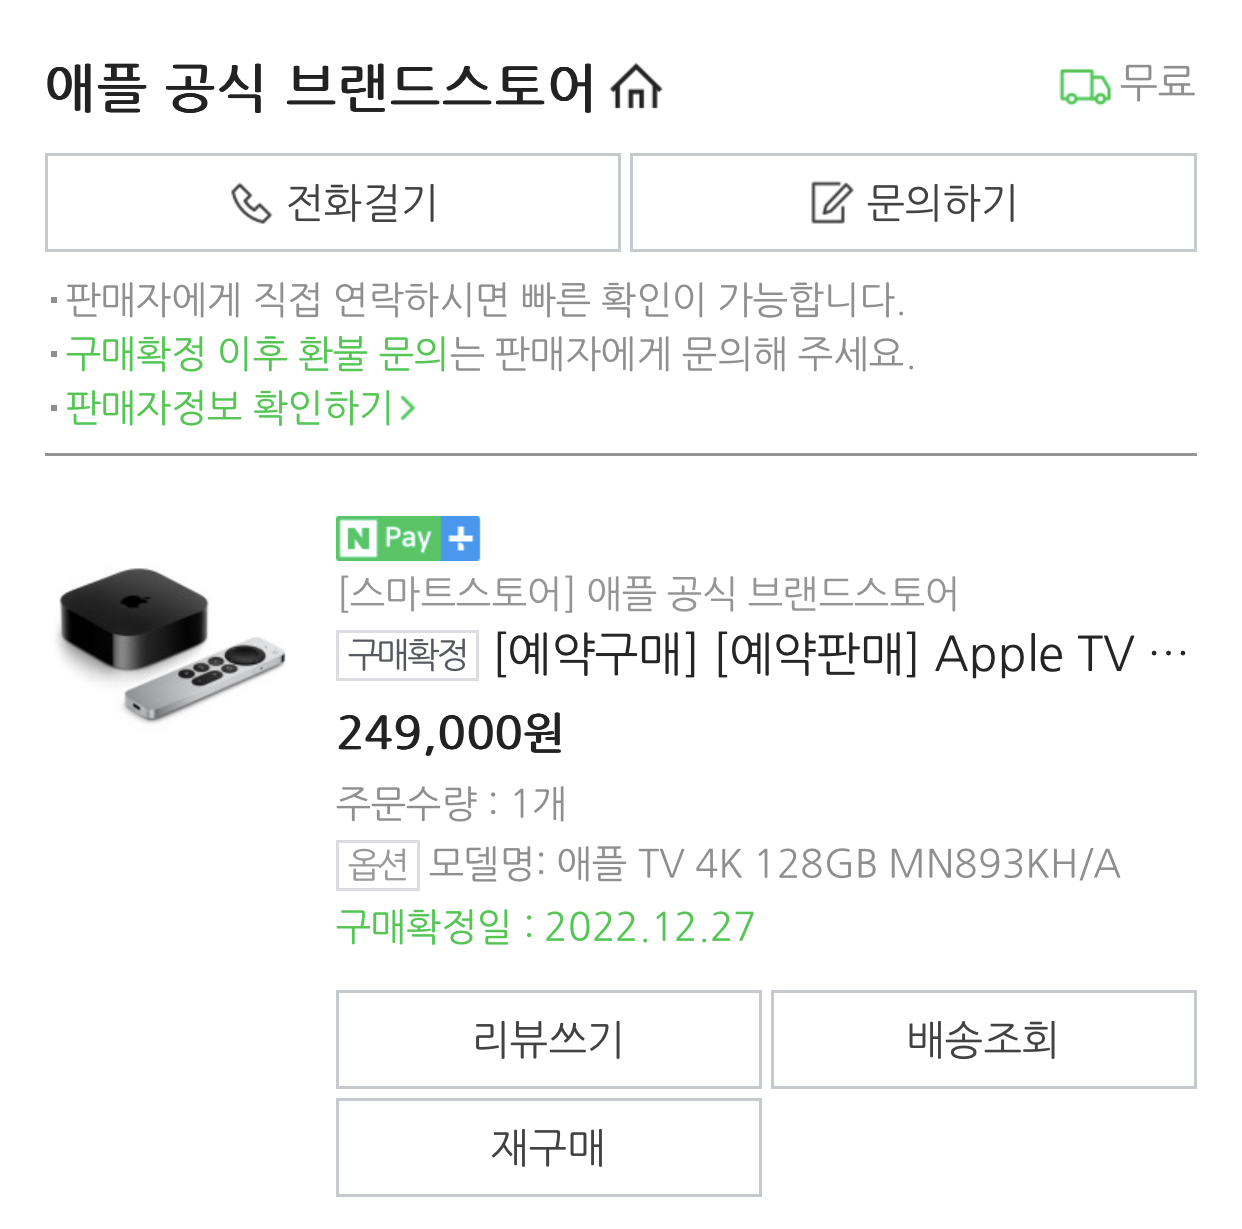This screenshot has width=1242, height=1229.
Task: Click the 구매확정 status badge
Action: coord(407,655)
